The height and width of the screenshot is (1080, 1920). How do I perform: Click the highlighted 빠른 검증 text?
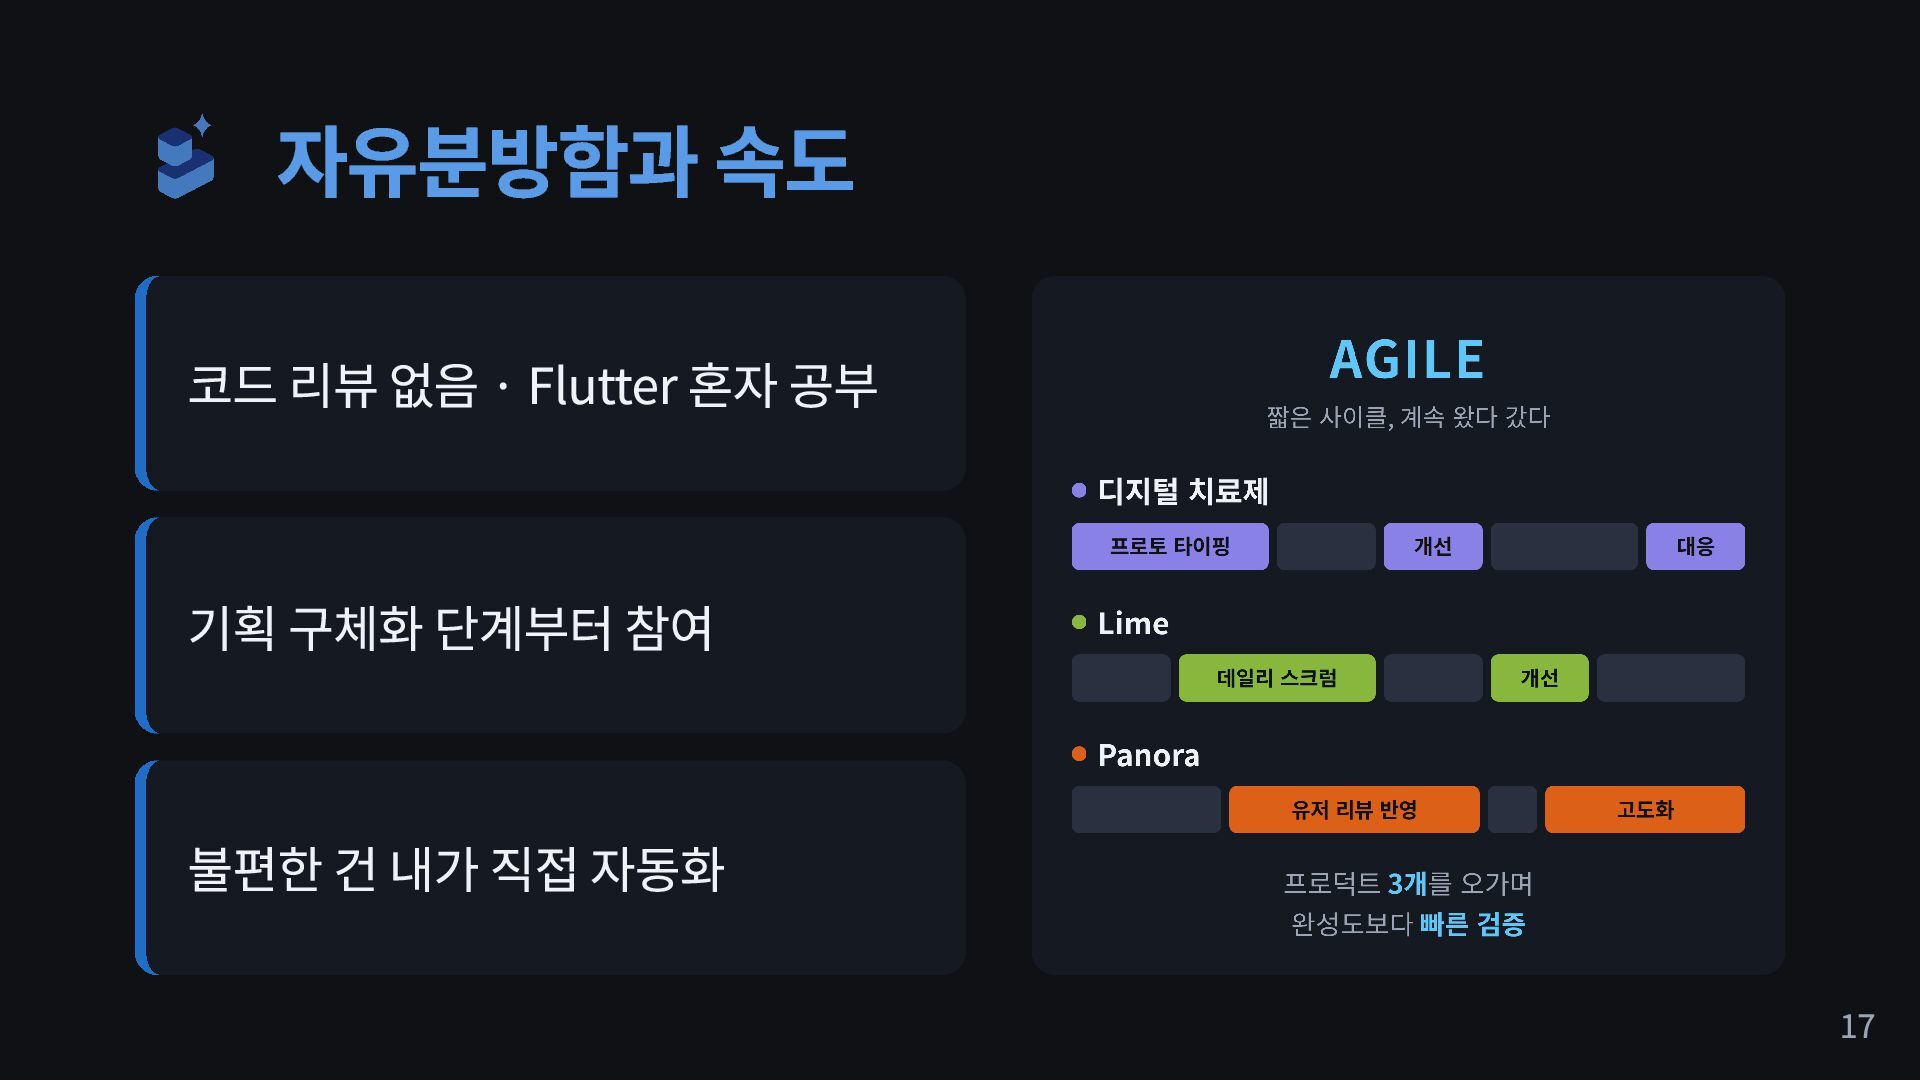click(x=1472, y=924)
